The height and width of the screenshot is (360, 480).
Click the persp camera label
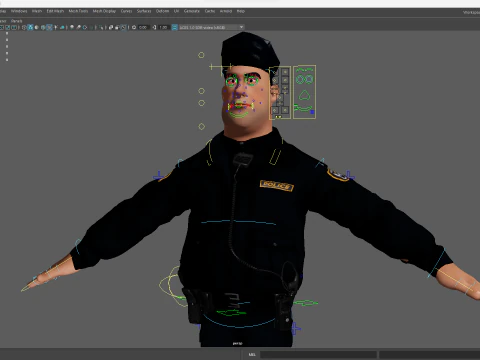(237, 343)
